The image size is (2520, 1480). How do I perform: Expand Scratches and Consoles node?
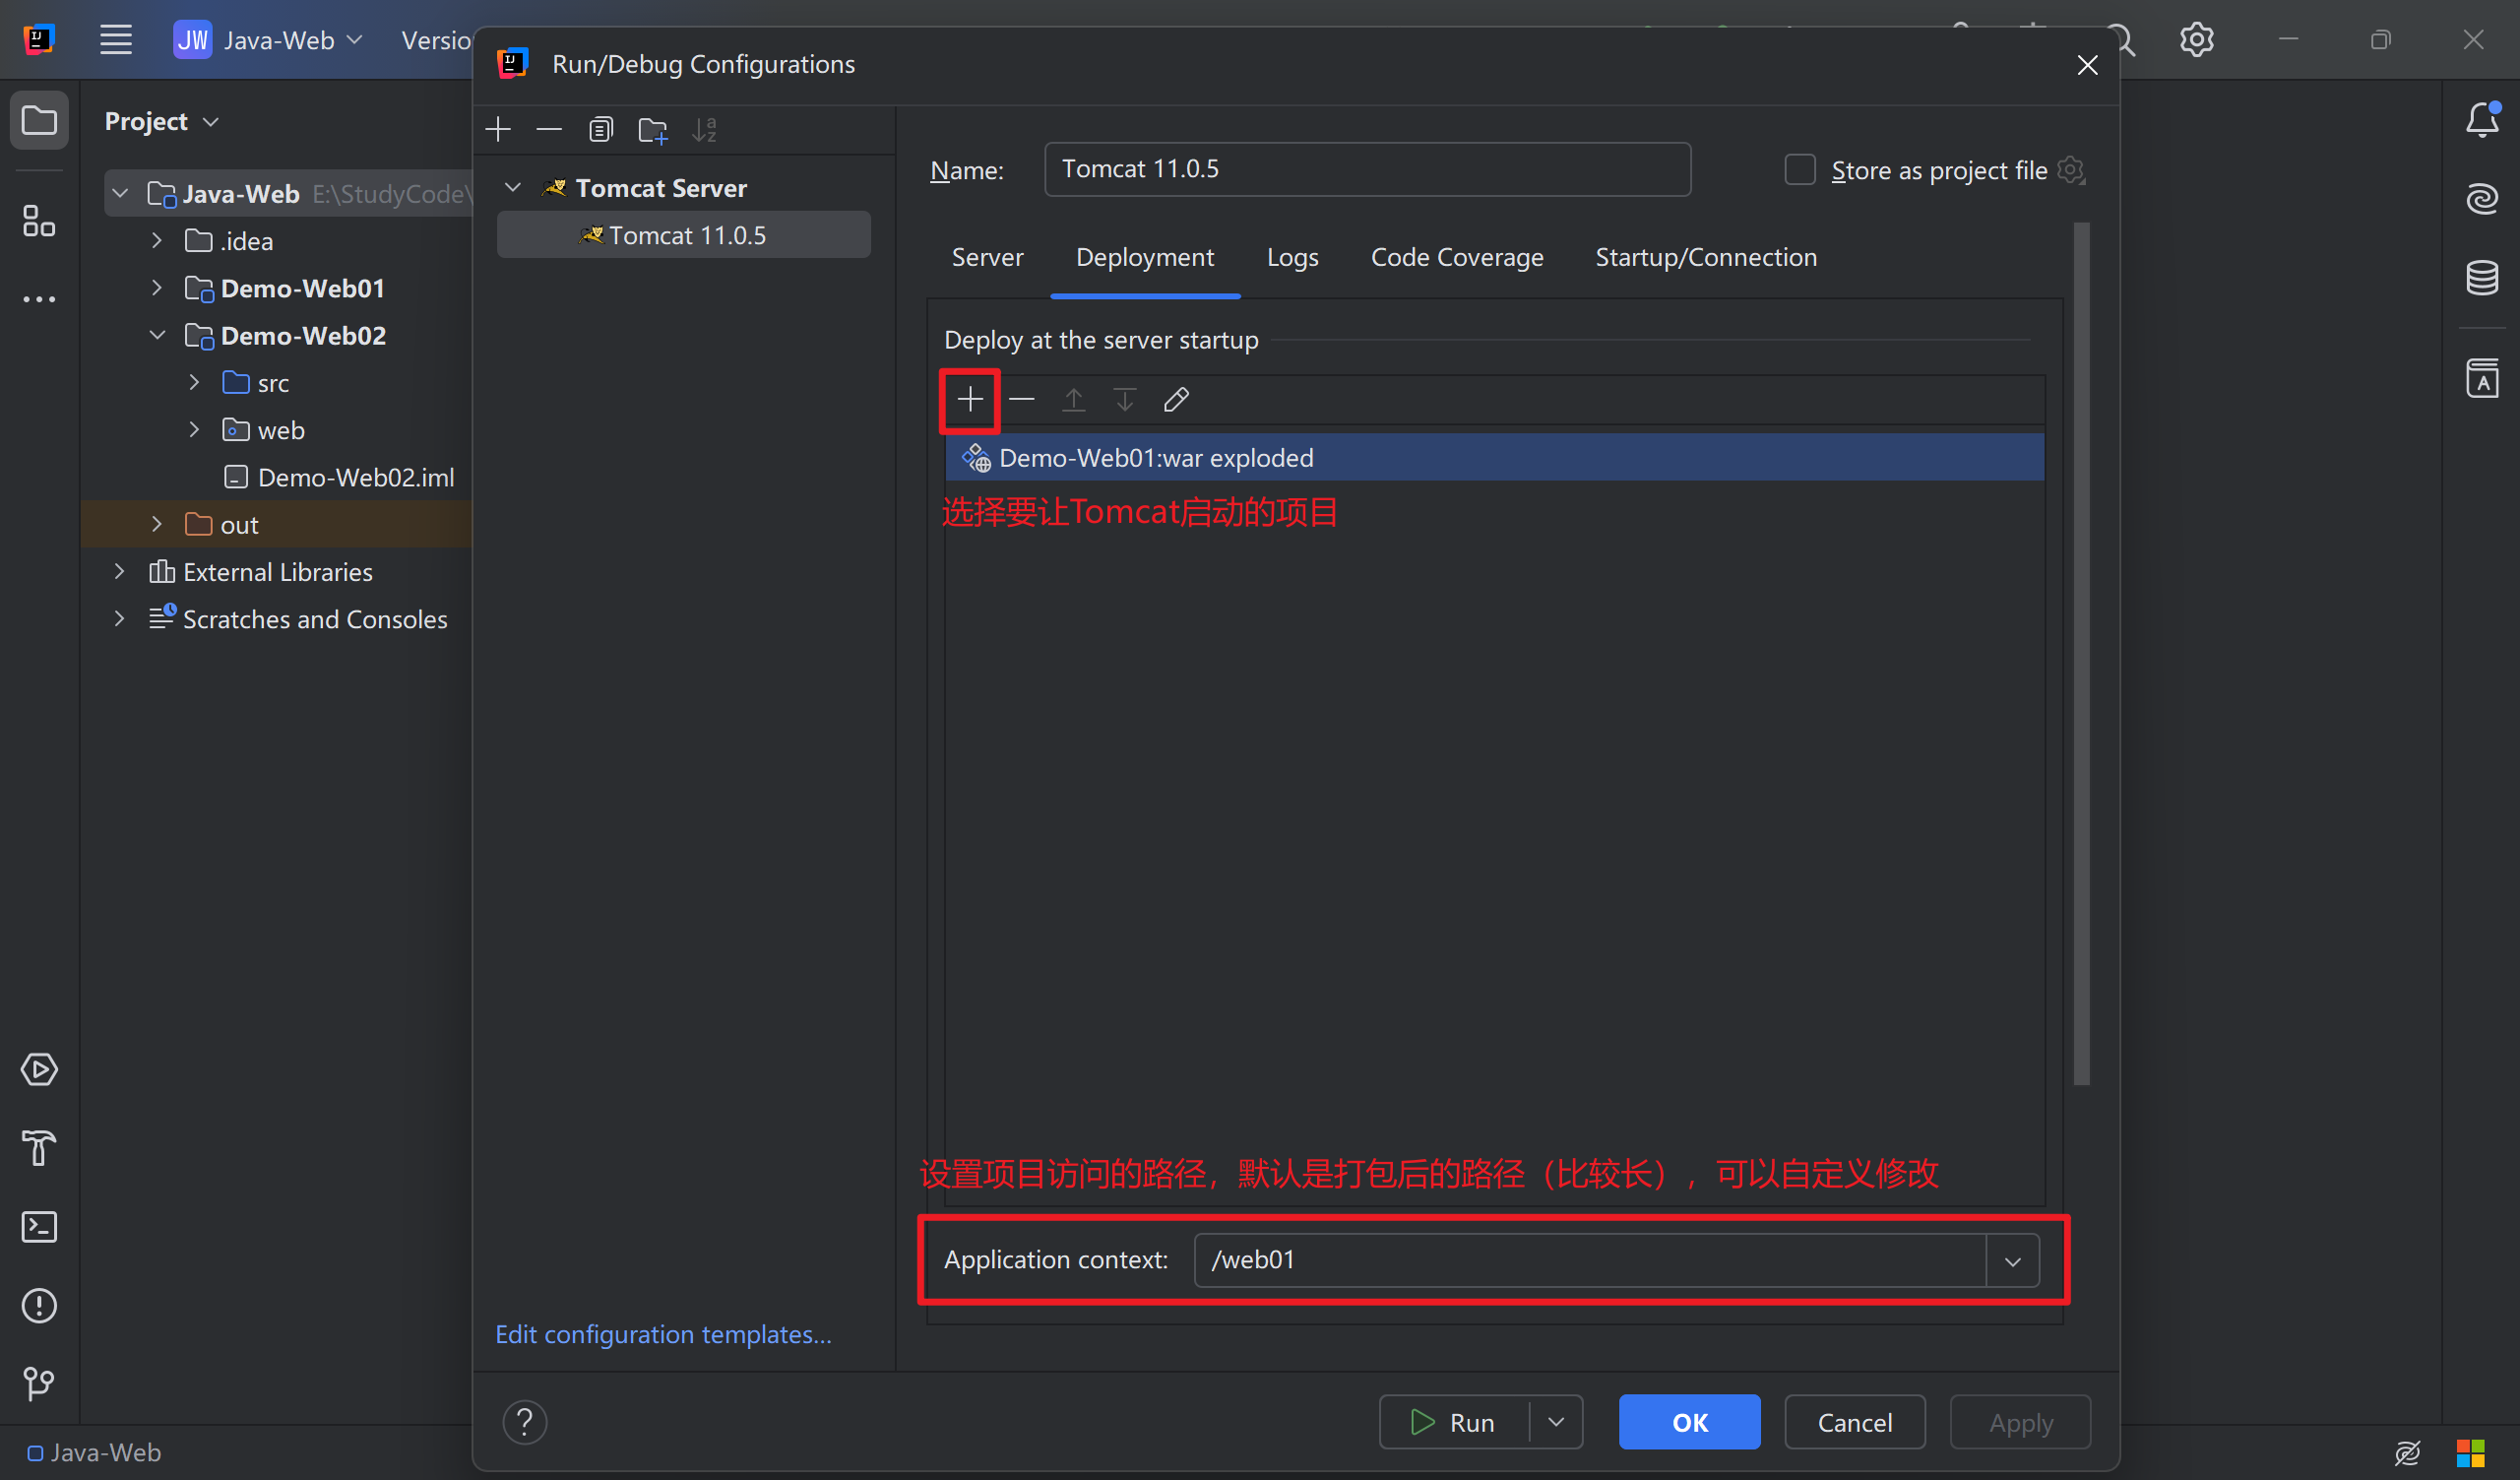pyautogui.click(x=119, y=618)
